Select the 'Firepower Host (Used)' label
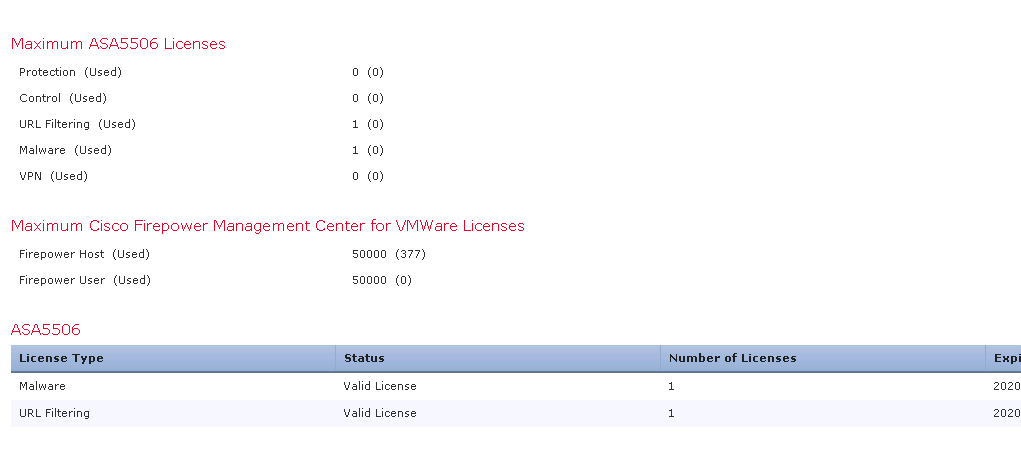The image size is (1021, 469). click(x=85, y=254)
